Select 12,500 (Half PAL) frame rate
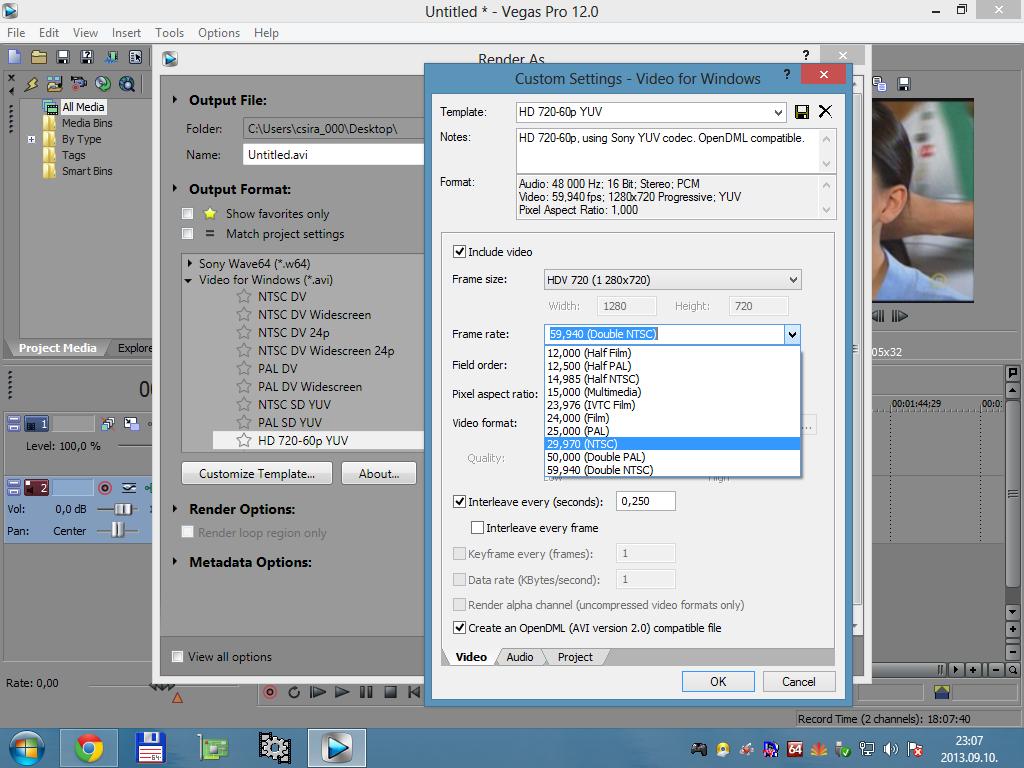 [x=673, y=366]
